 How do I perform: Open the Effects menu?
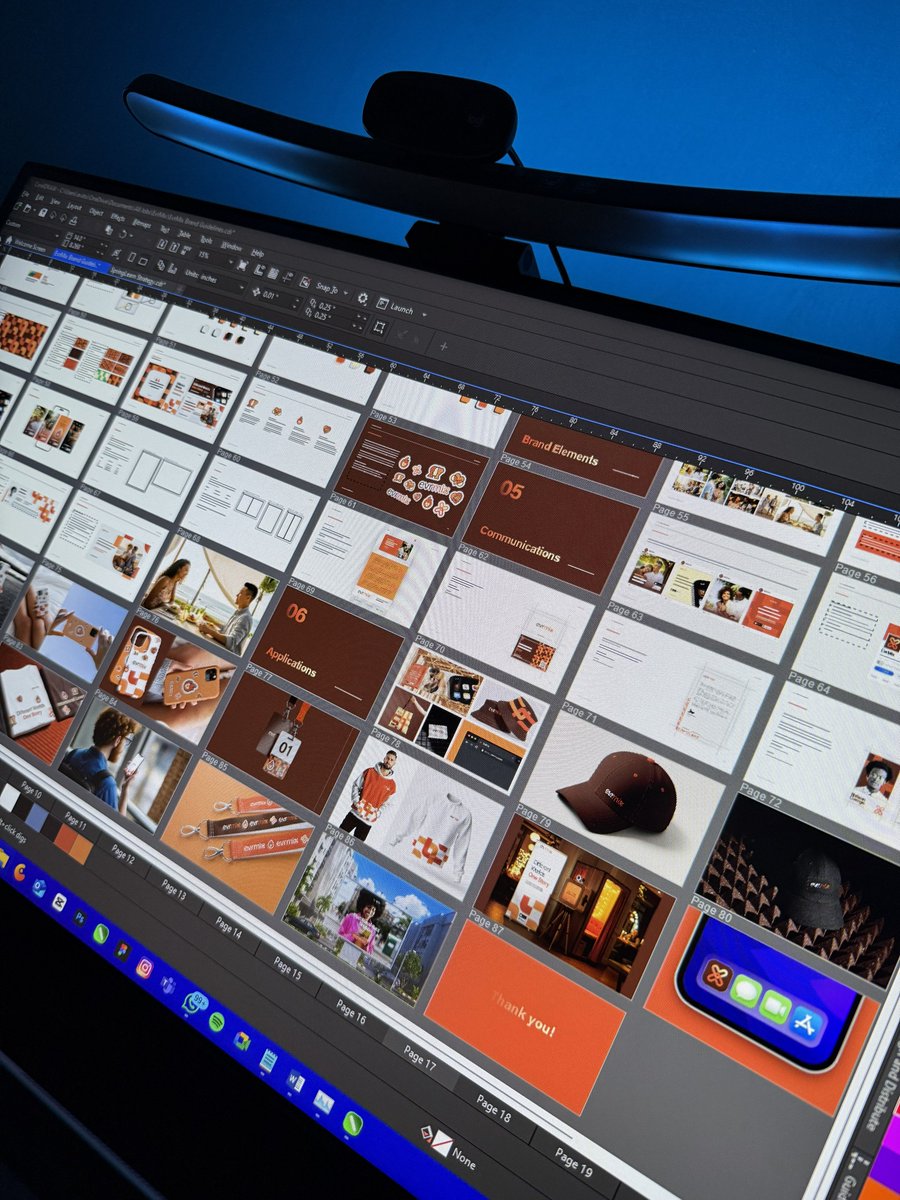coord(118,217)
